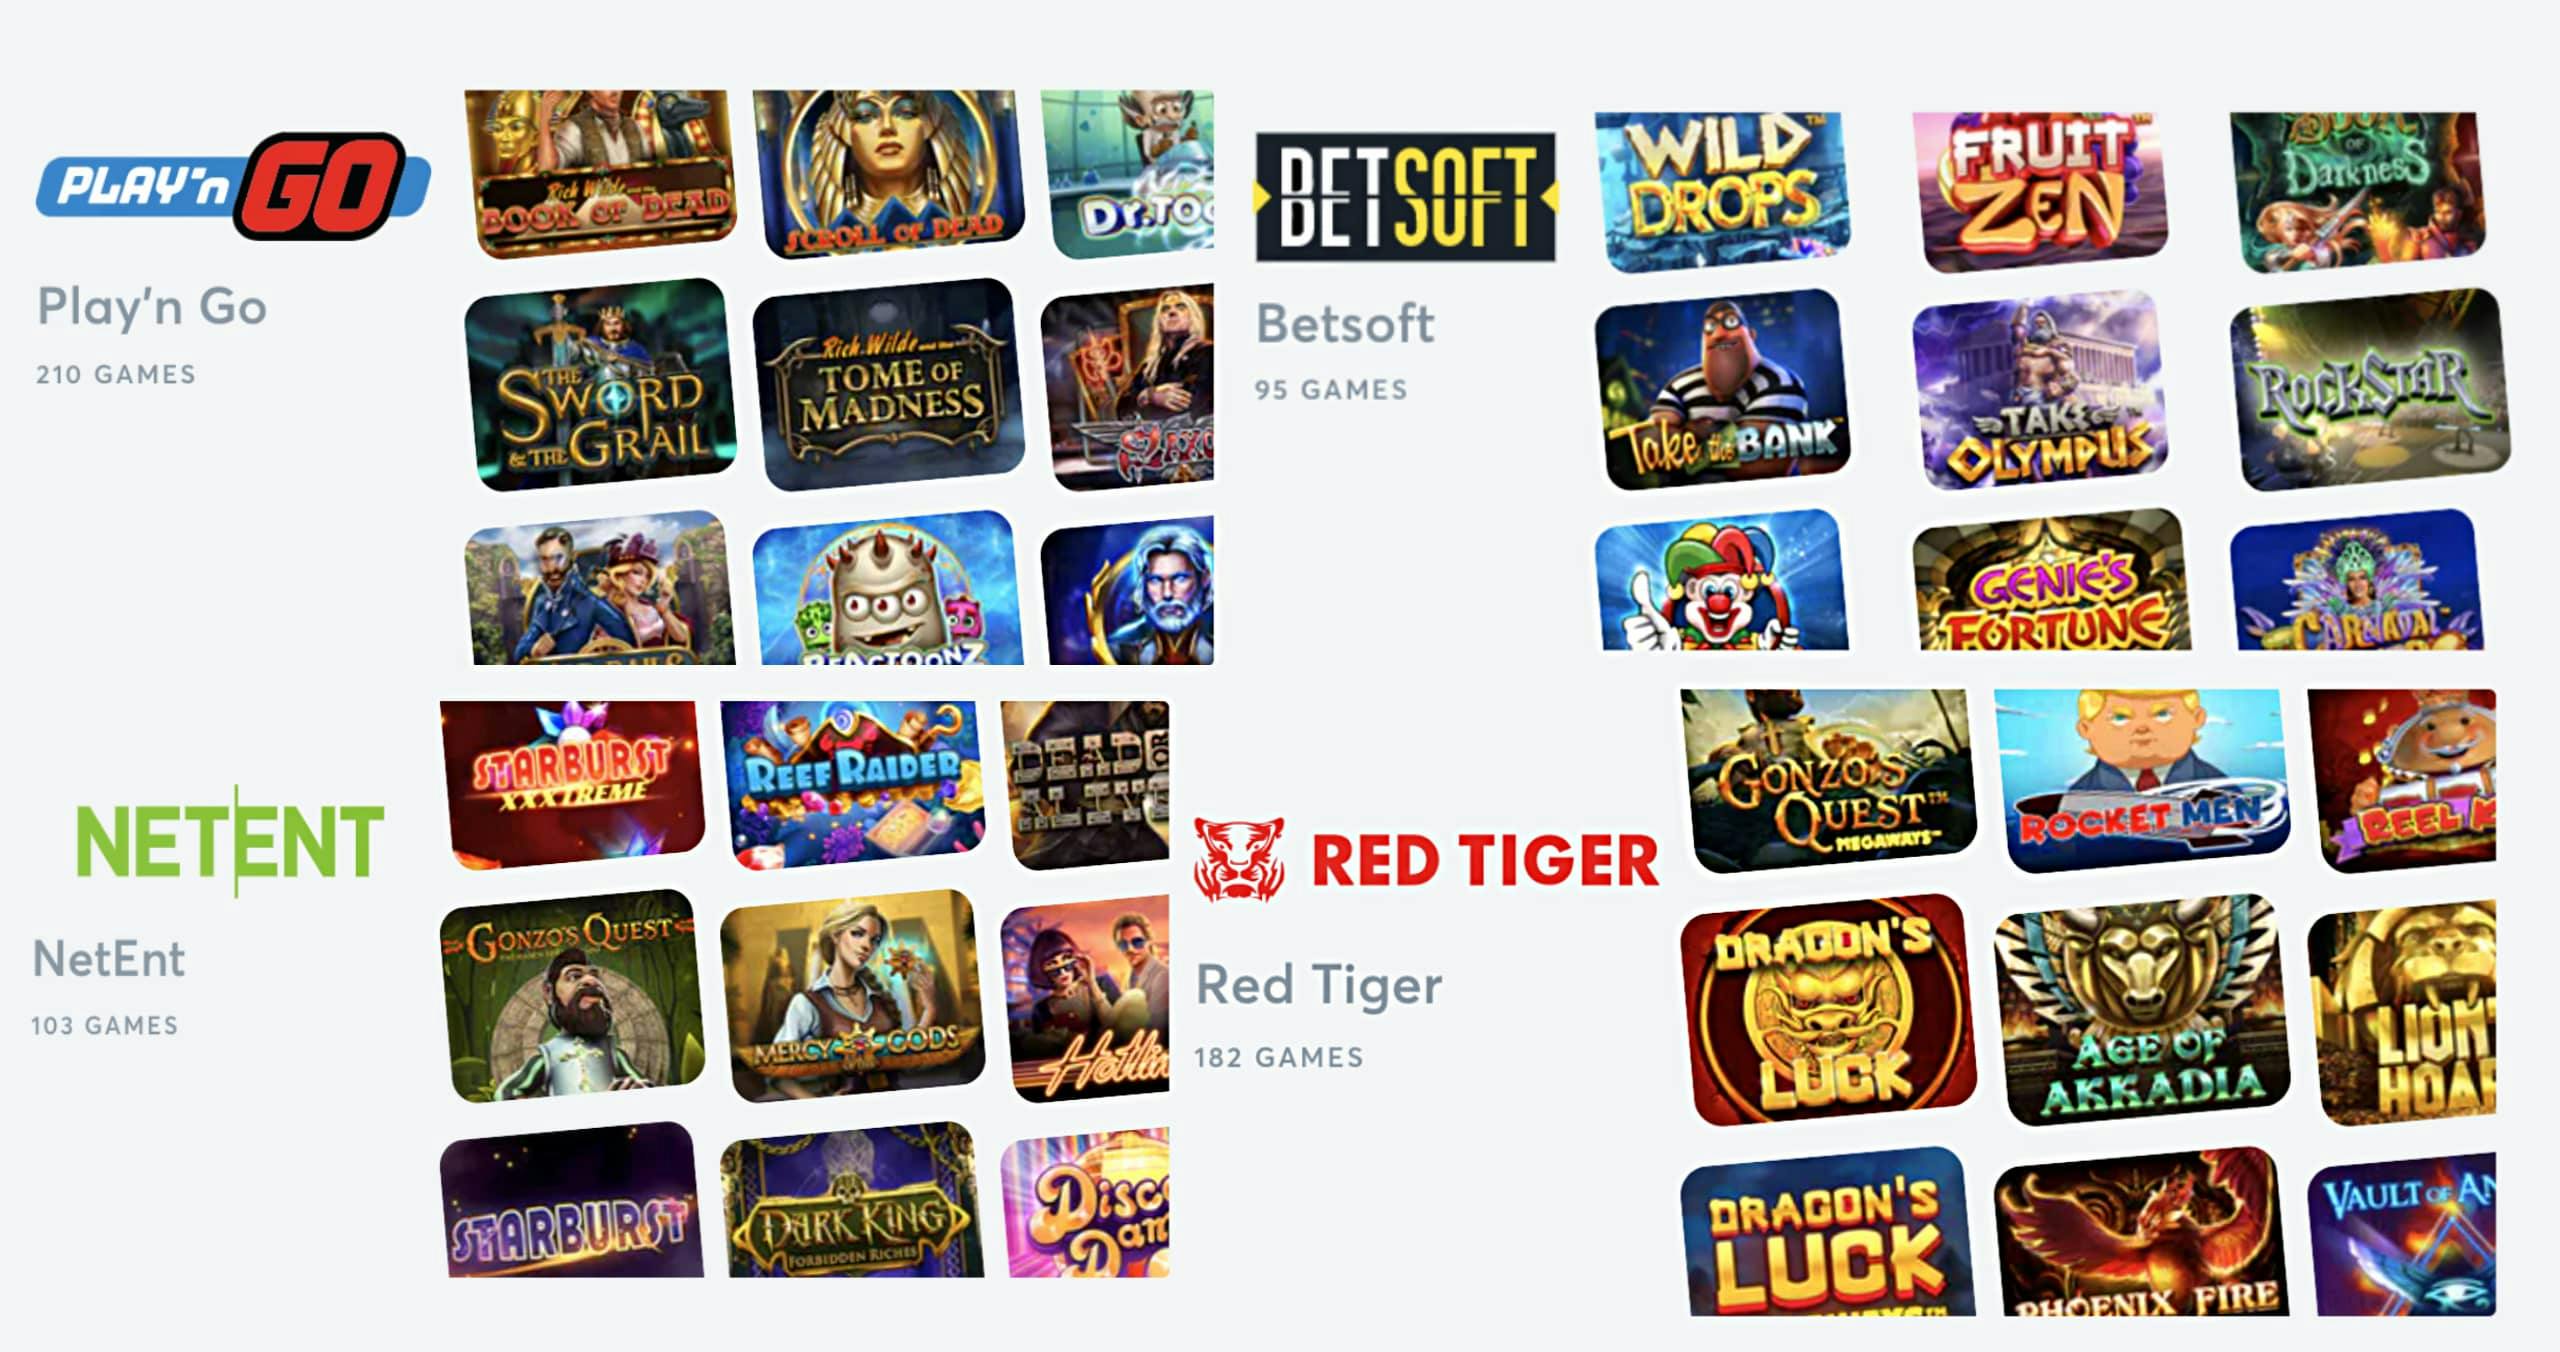This screenshot has height=1352, width=2560.
Task: Open the Take Olympus game
Action: (x=2040, y=390)
